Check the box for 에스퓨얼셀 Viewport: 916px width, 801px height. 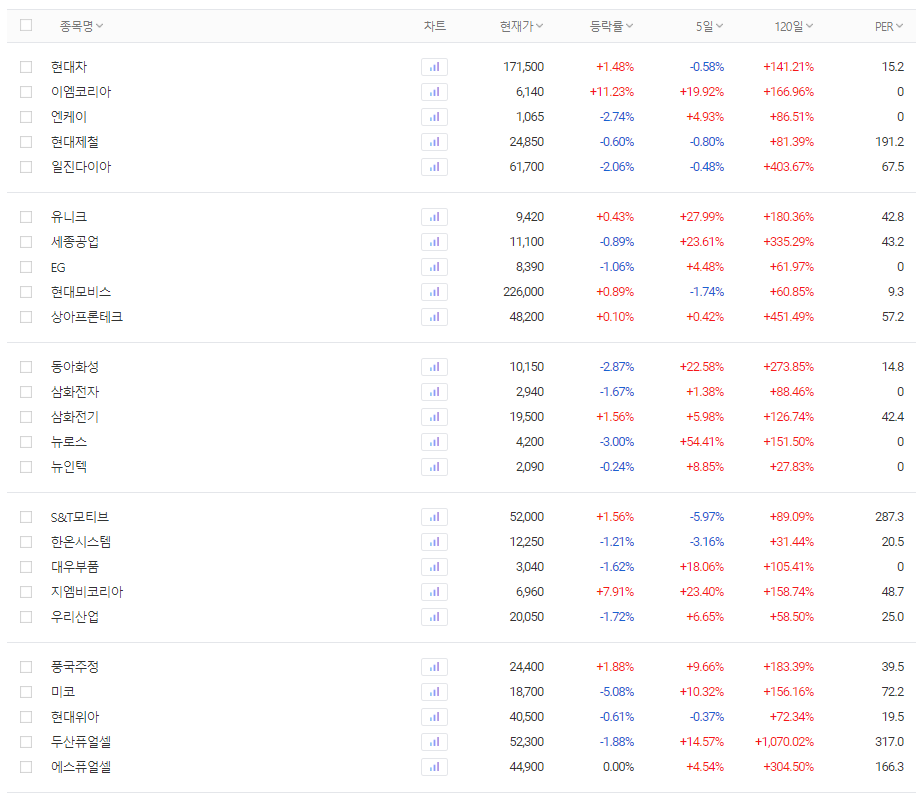pyautogui.click(x=26, y=767)
